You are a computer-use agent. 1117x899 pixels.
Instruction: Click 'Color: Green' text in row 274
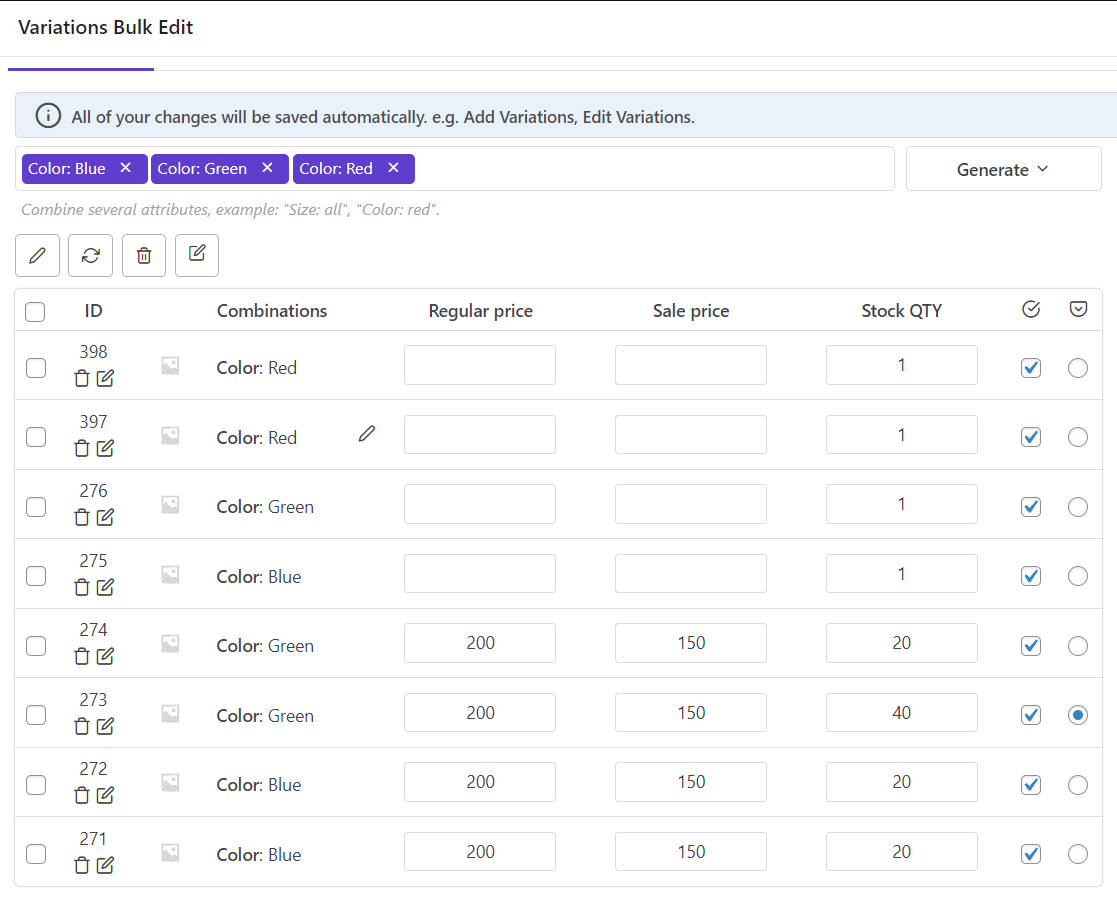pyautogui.click(x=265, y=646)
